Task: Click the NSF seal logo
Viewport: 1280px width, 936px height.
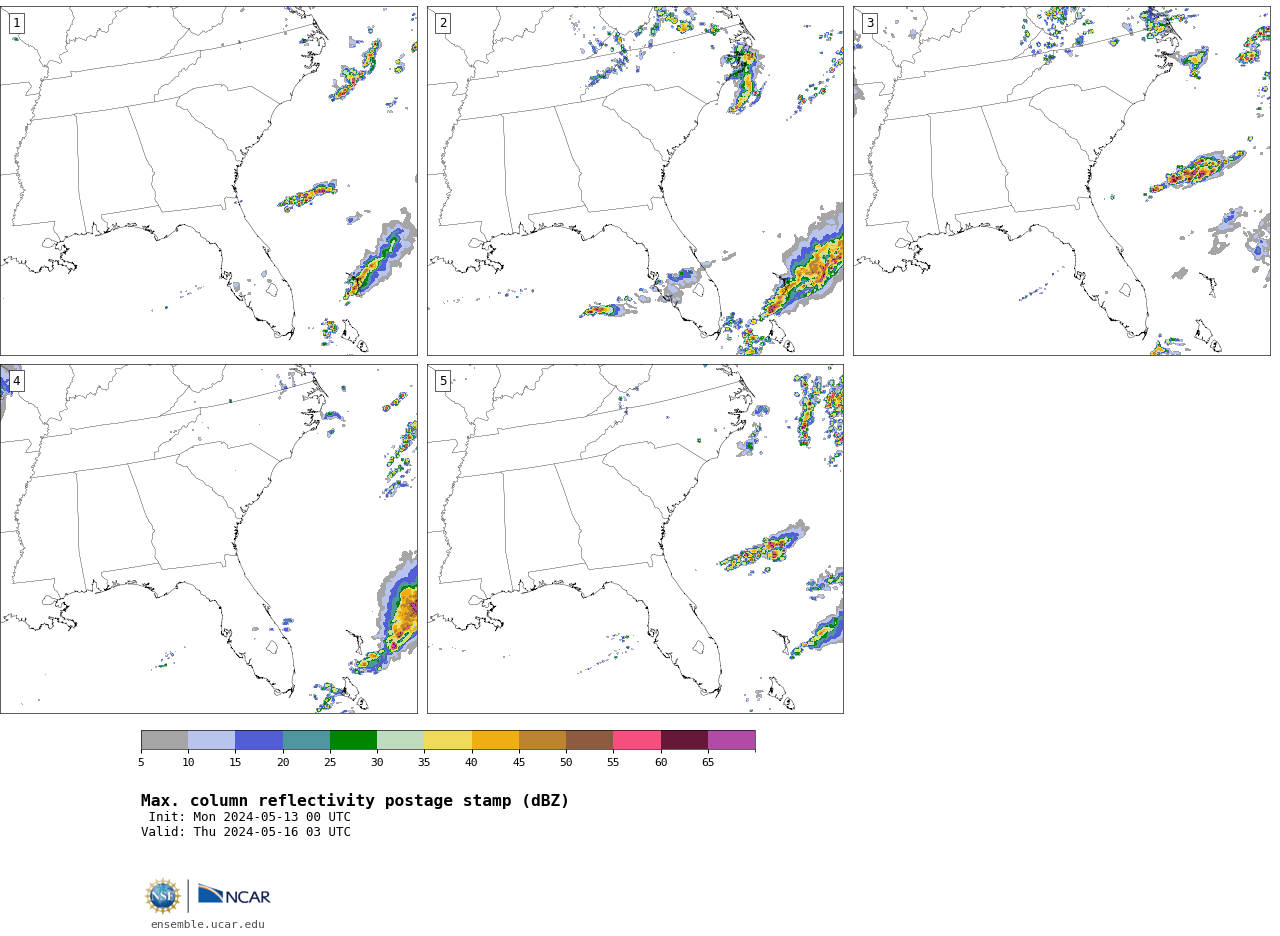Action: (163, 896)
